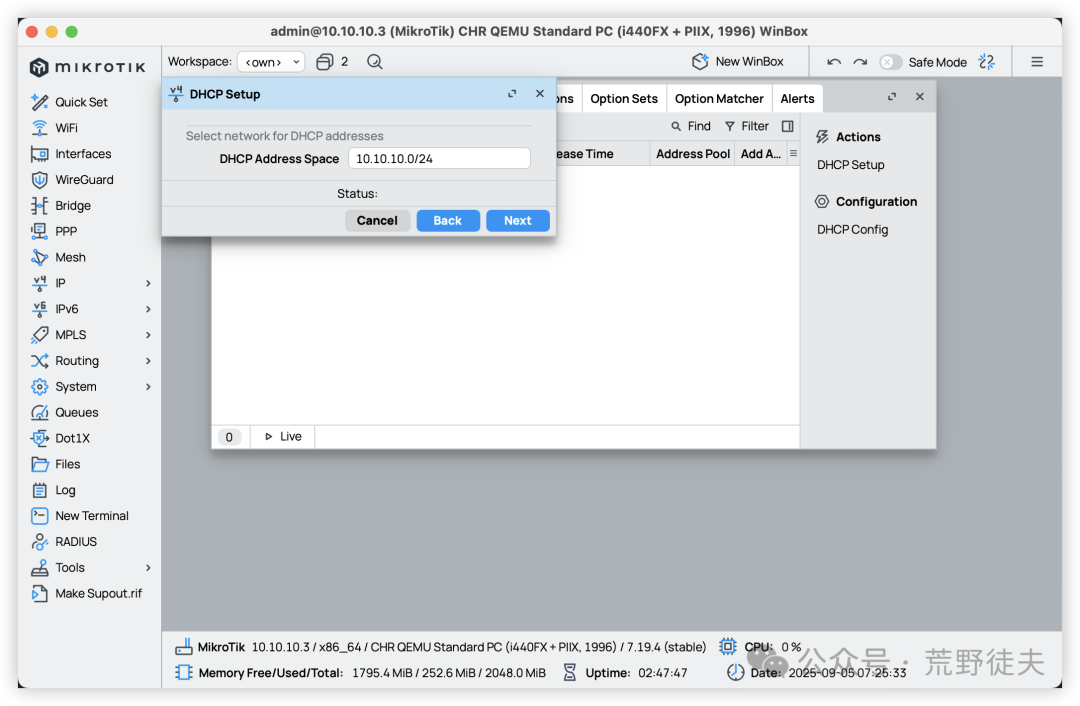Click the New WinBox button
Image resolution: width=1080 pixels, height=706 pixels.
pos(738,62)
